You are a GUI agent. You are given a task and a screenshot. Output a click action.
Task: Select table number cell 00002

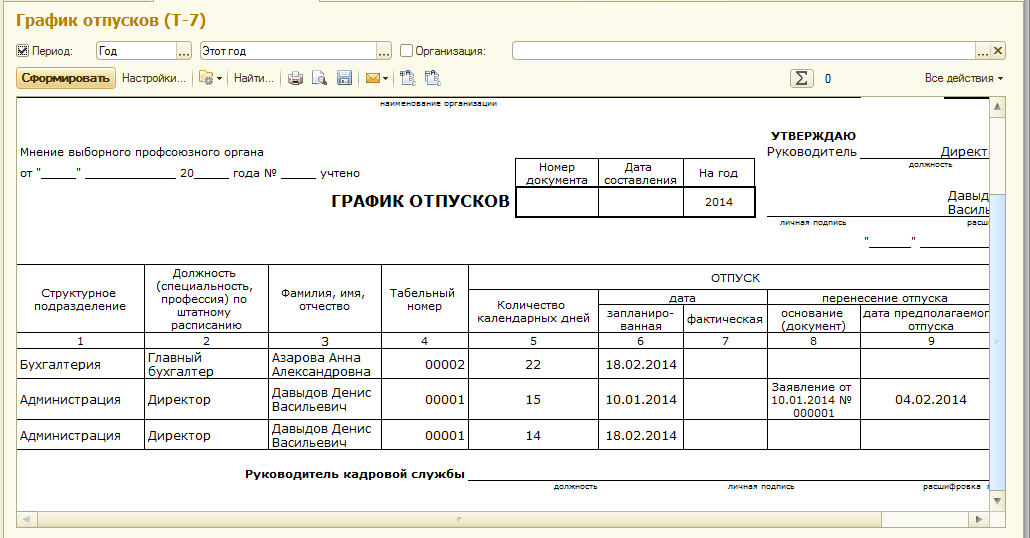(425, 365)
